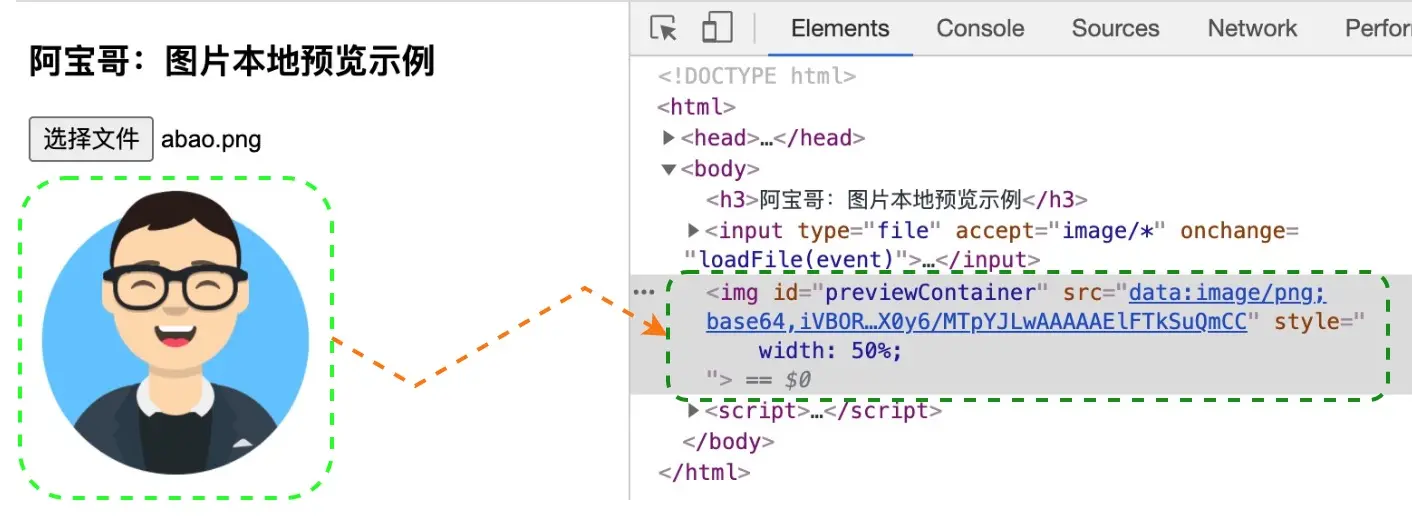Image resolution: width=1412 pixels, height=518 pixels.
Task: Expand the head node
Action: click(x=669, y=138)
